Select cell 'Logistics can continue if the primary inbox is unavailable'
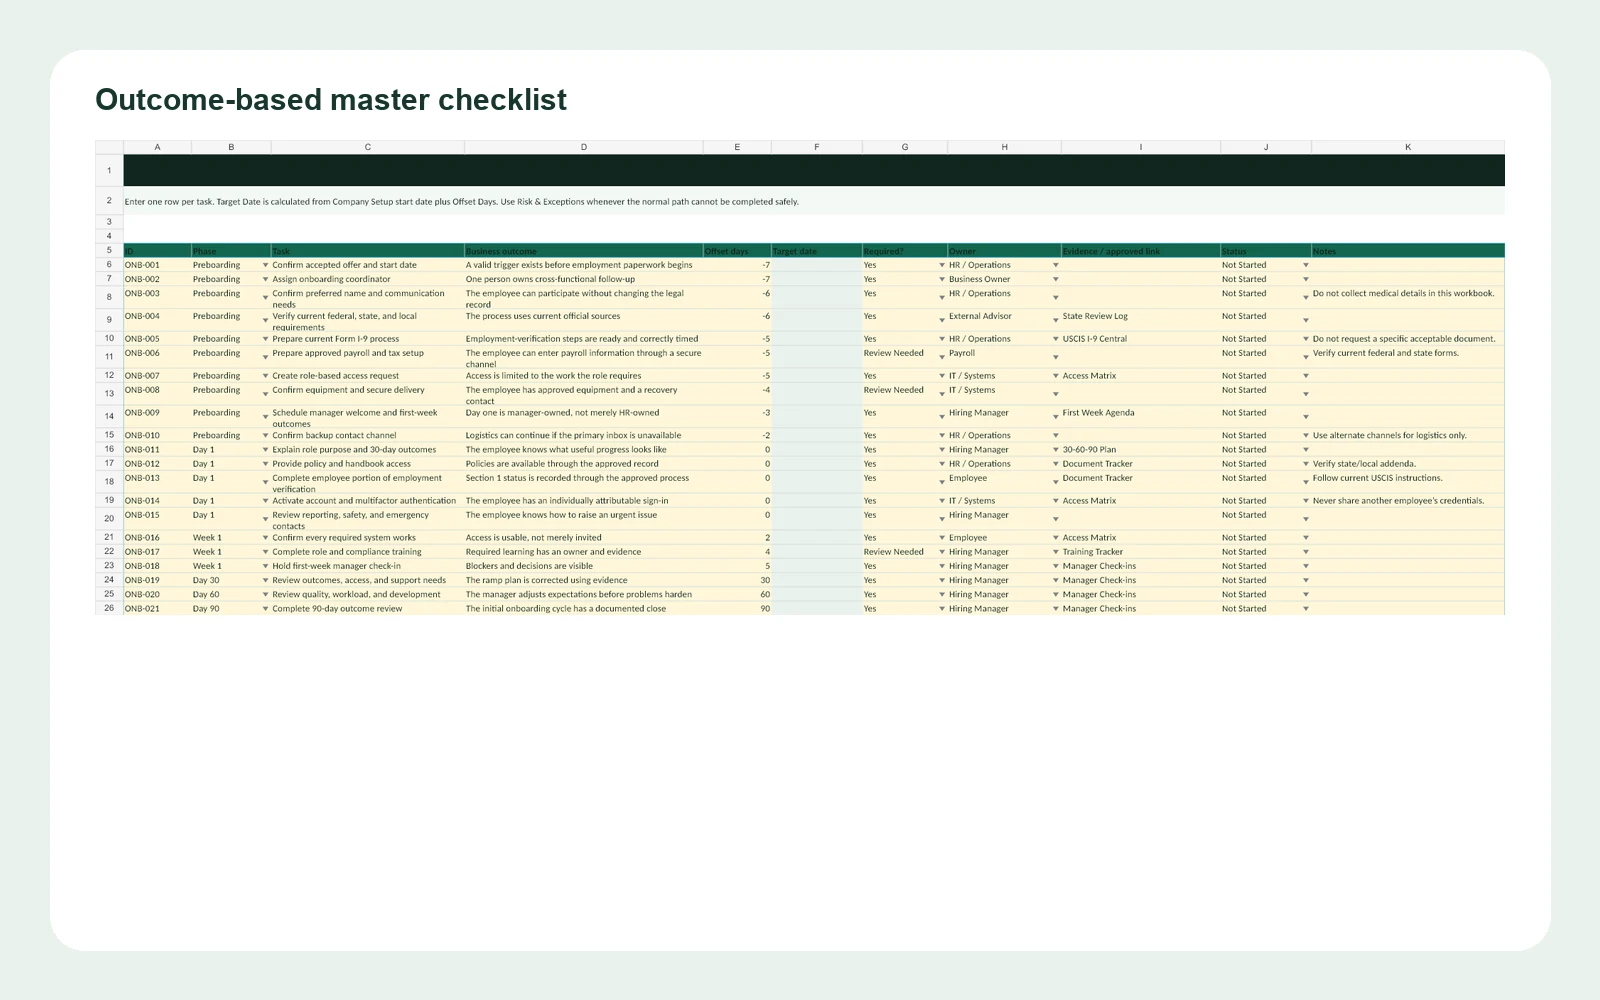The image size is (1600, 1000). coord(583,436)
